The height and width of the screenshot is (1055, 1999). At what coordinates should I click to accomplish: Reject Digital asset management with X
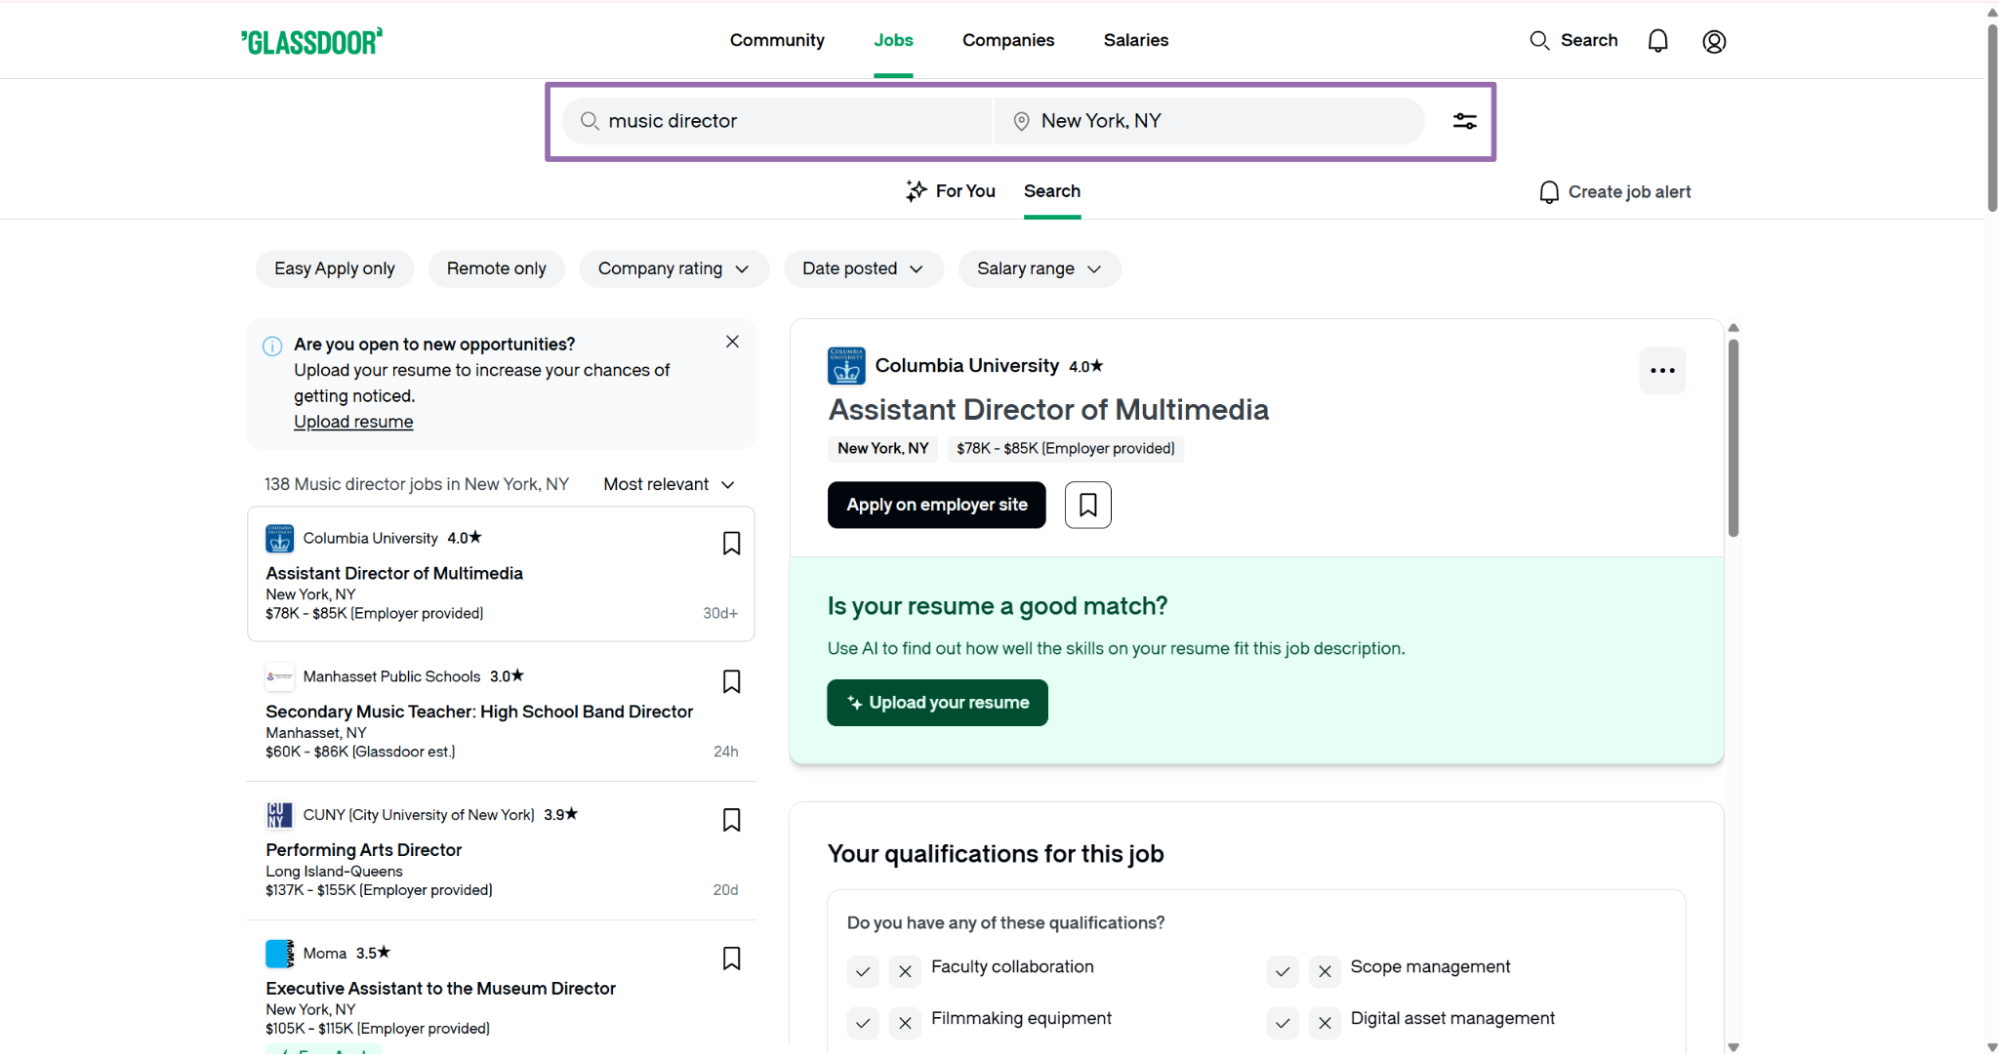click(x=1324, y=1023)
